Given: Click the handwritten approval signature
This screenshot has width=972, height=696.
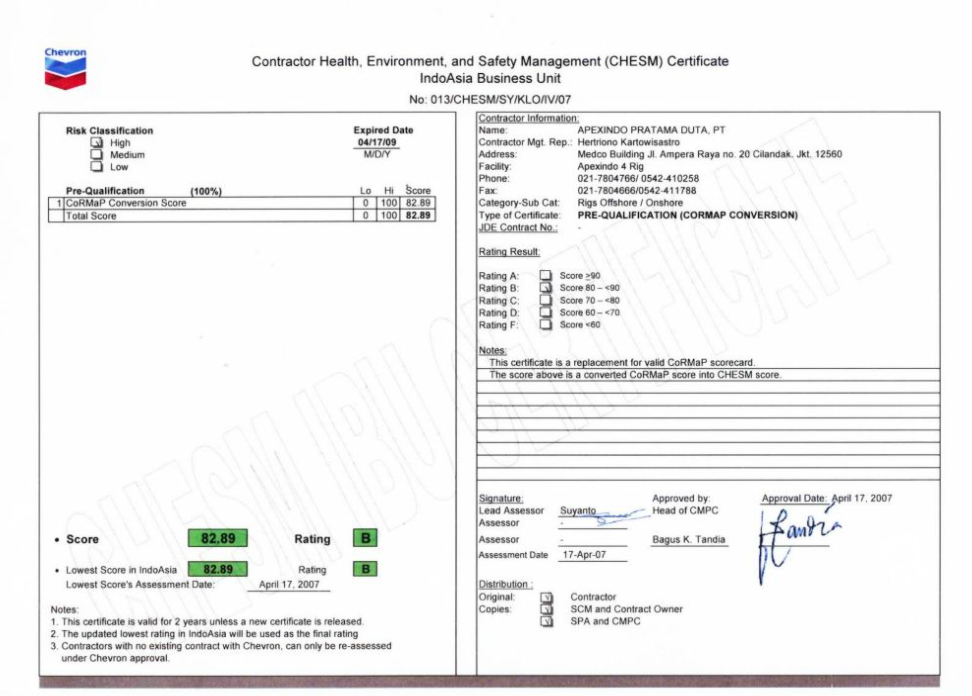Looking at the screenshot, I should (x=798, y=544).
